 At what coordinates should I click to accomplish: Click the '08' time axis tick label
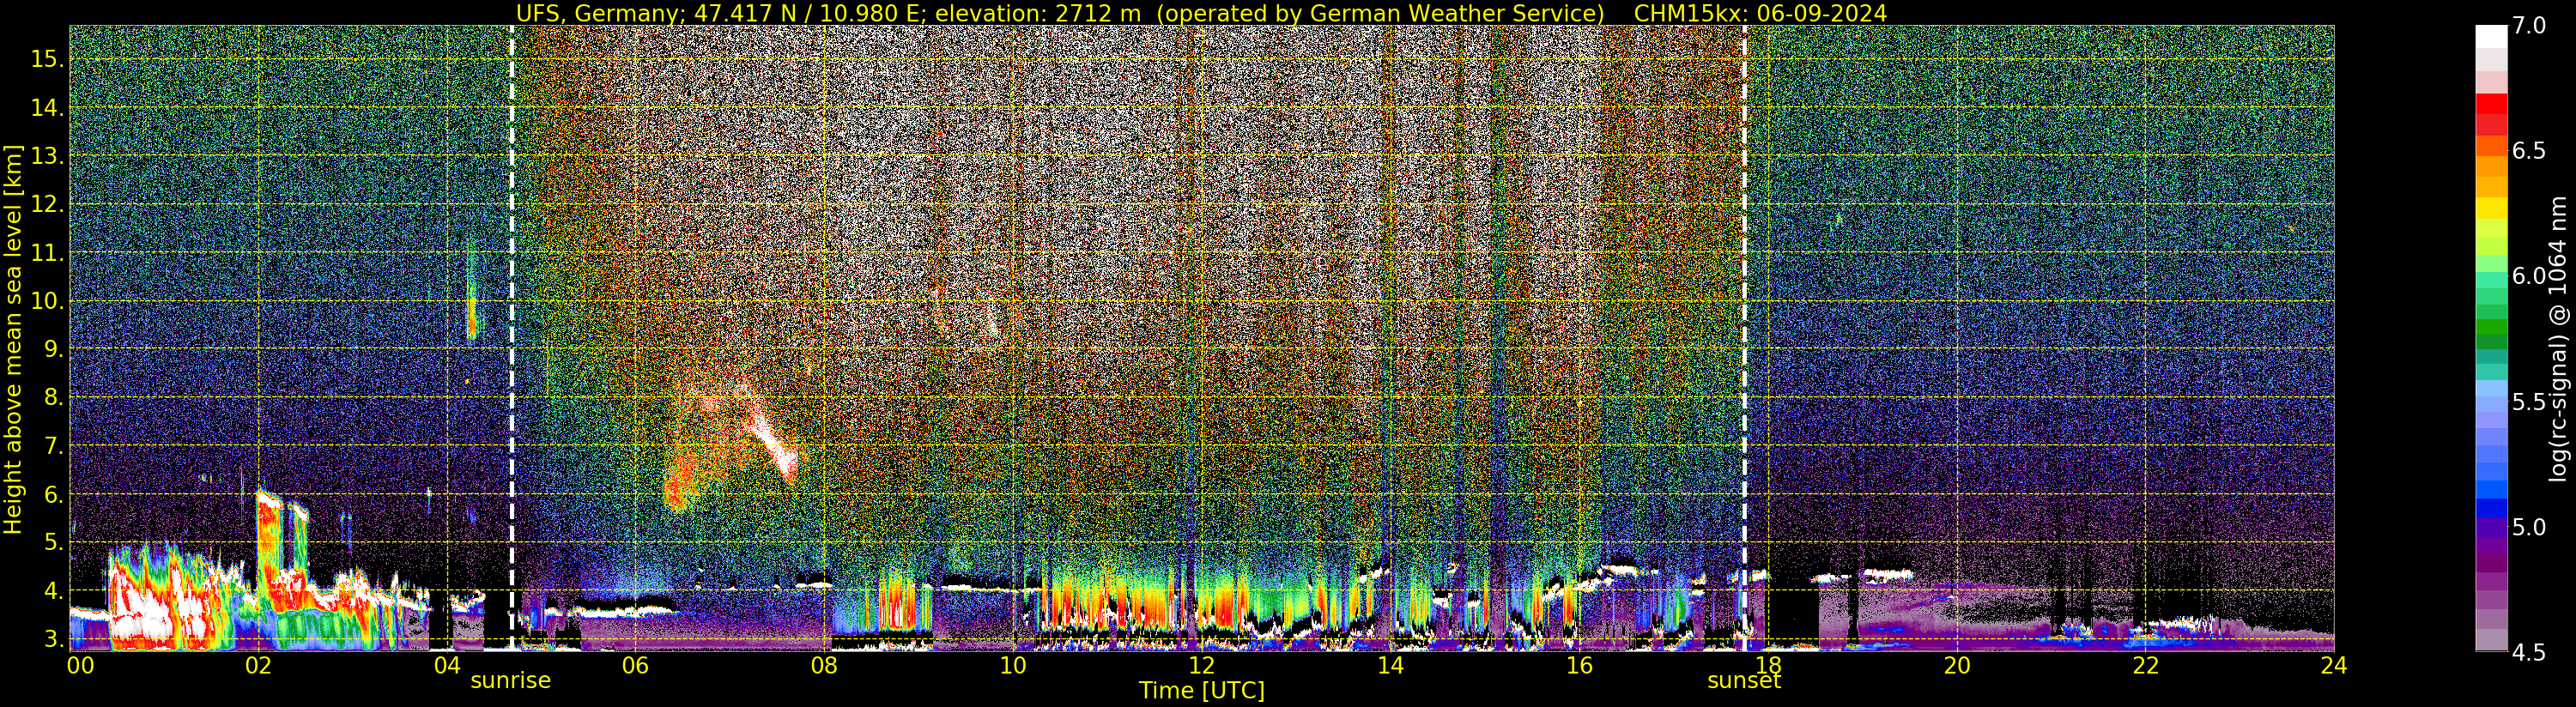(x=824, y=666)
